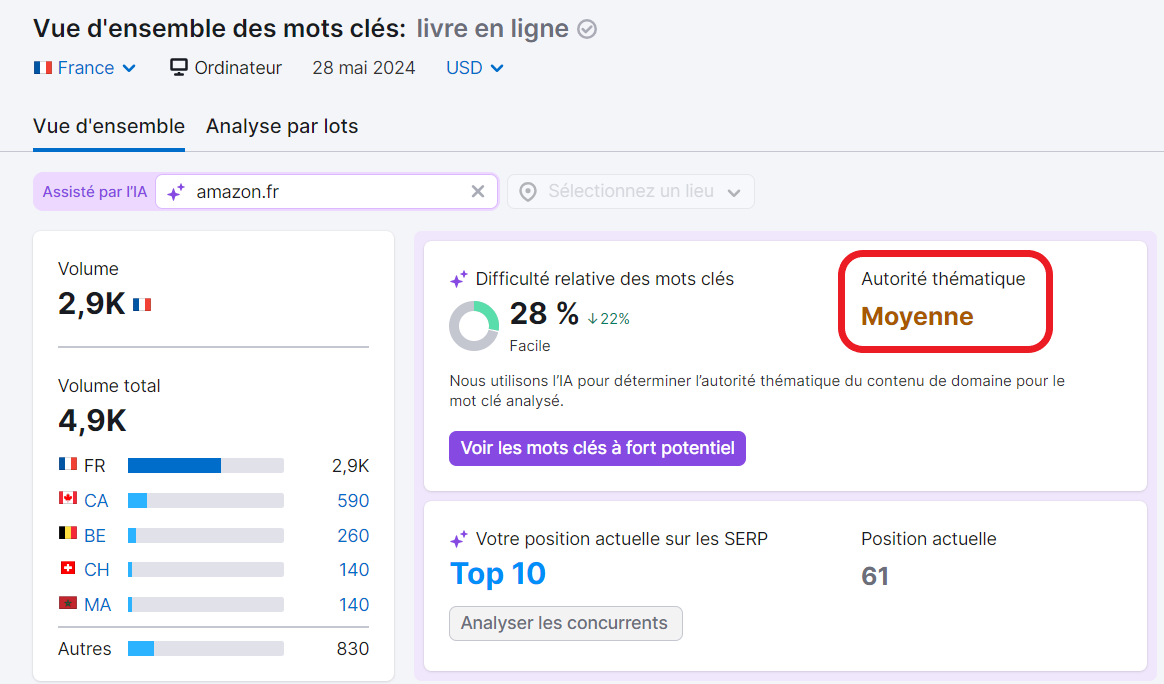Click the French flag country icon
The image size is (1164, 684).
tap(41, 68)
